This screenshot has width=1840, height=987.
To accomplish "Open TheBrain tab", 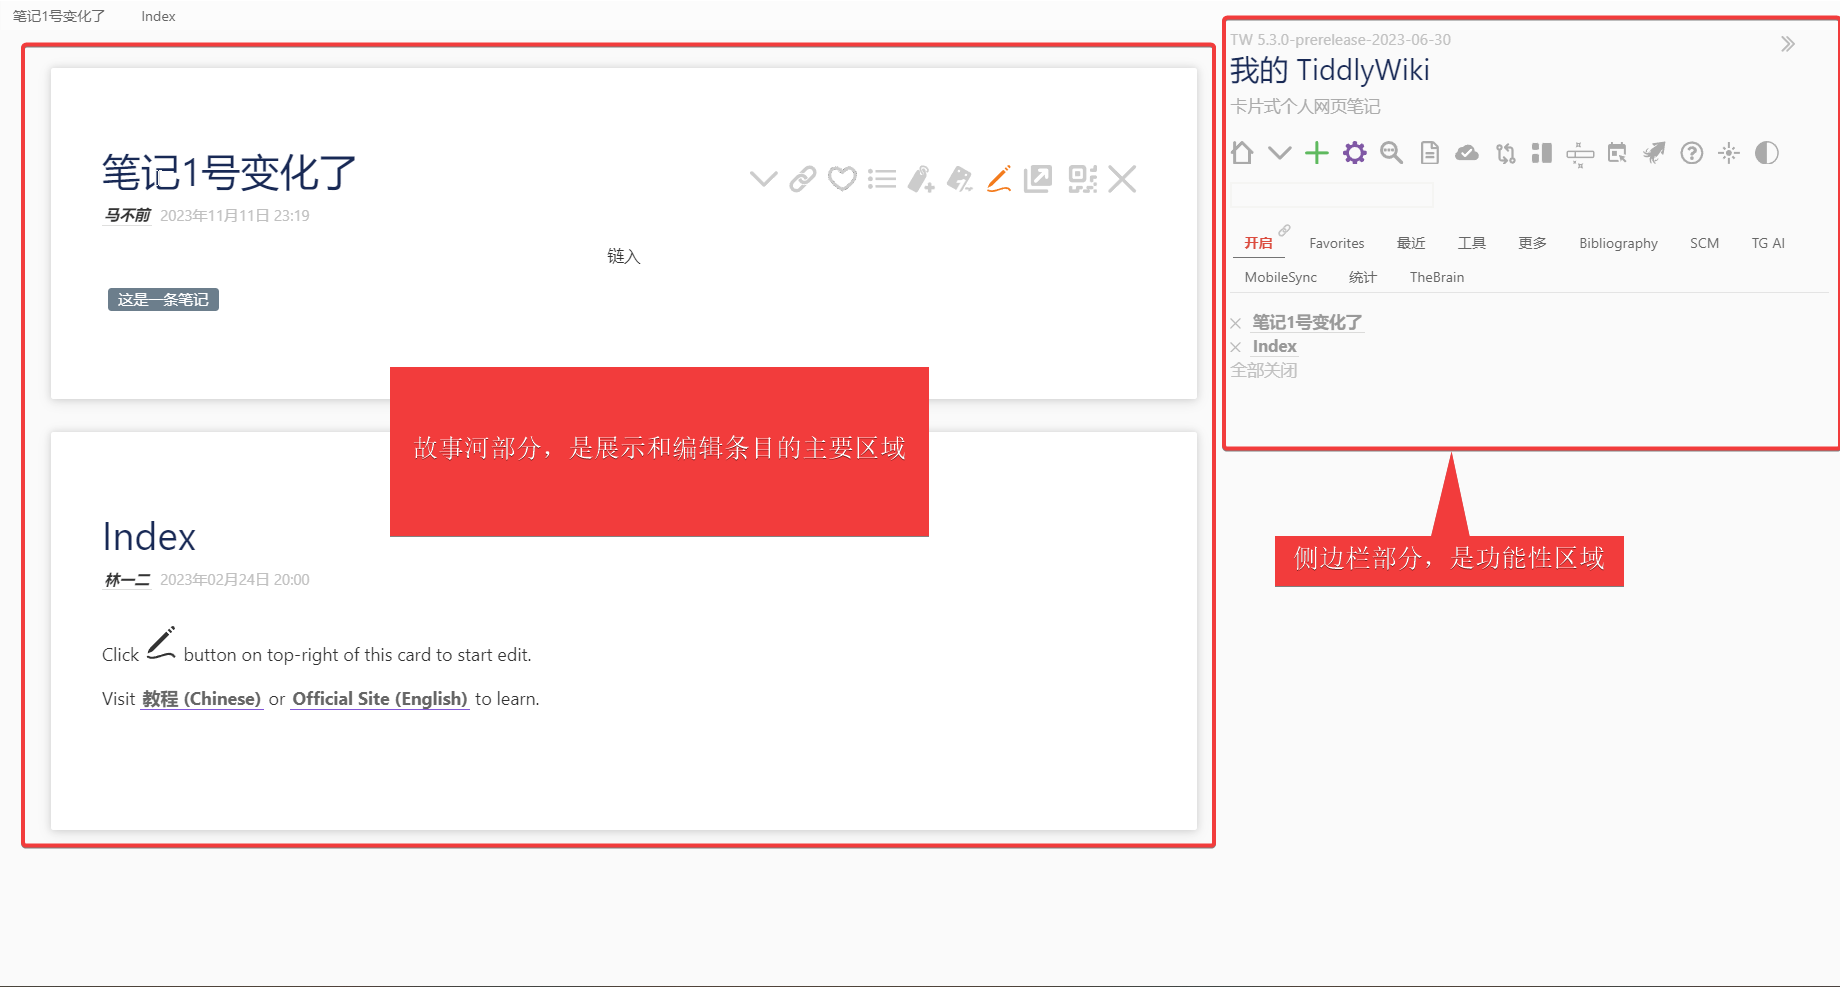I will pos(1436,277).
